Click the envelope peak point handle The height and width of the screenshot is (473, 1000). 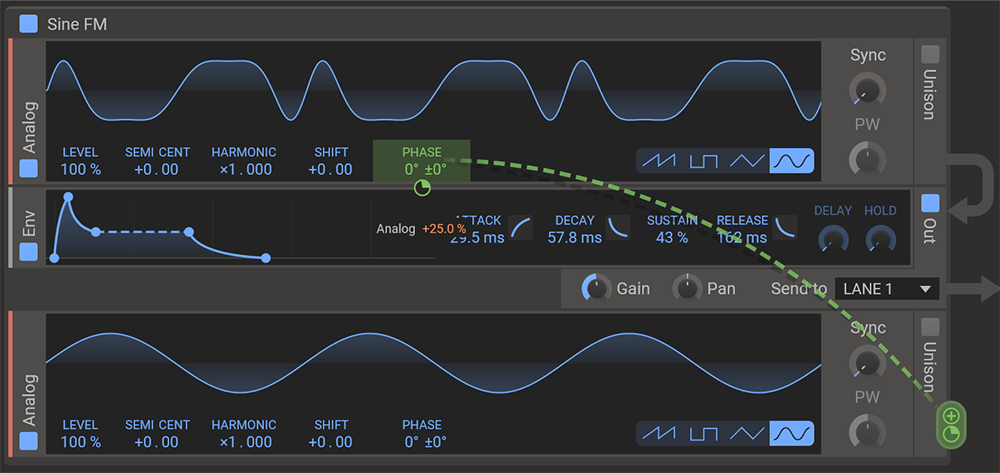pyautogui.click(x=68, y=197)
